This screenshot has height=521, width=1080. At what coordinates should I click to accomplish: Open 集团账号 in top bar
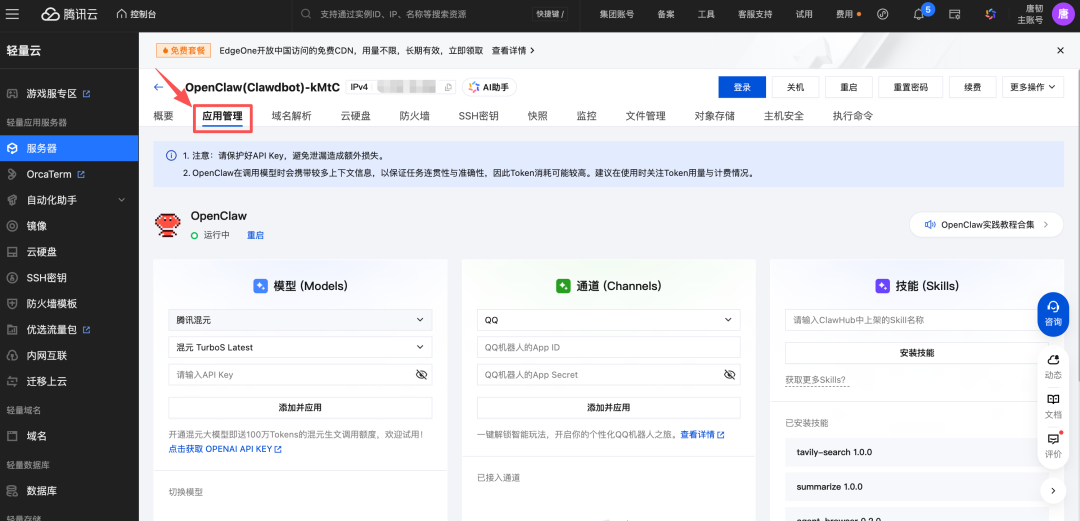pos(616,14)
